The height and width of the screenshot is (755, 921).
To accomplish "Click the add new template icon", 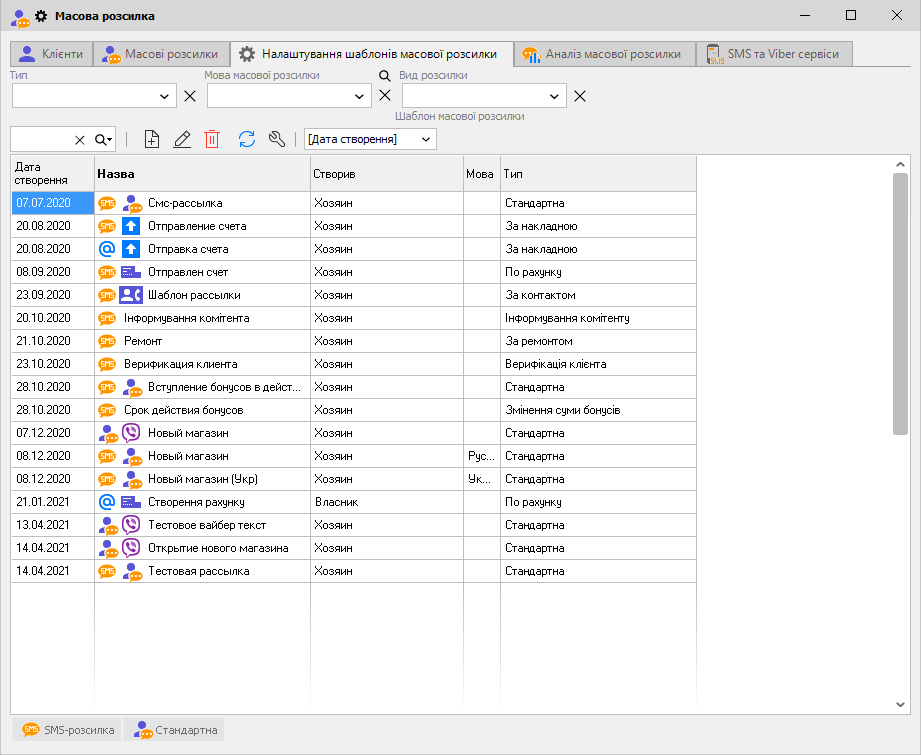I will [x=152, y=140].
